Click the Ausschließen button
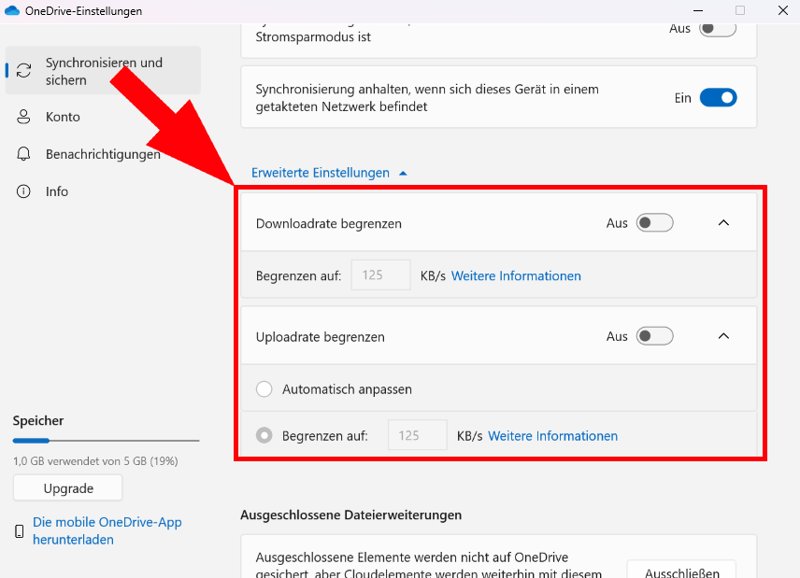The width and height of the screenshot is (800, 578). coord(682,571)
